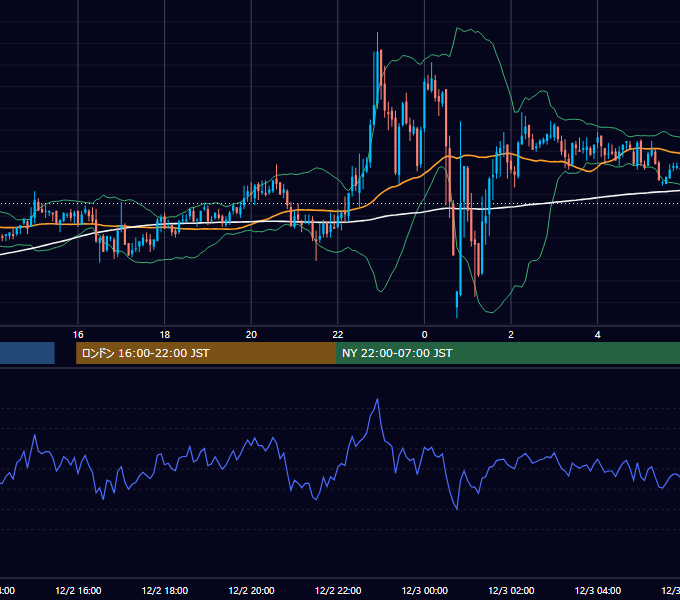The height and width of the screenshot is (600, 680).
Task: Click the 12/3 00:00 time label
Action: [x=425, y=590]
